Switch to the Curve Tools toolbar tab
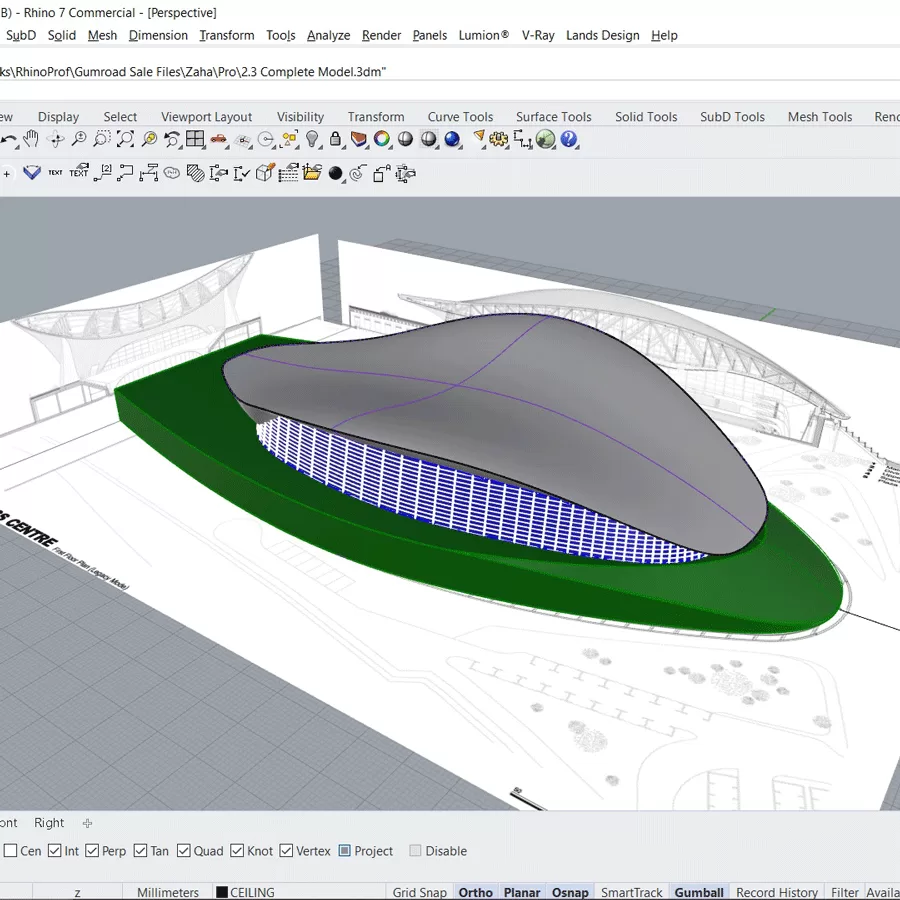The width and height of the screenshot is (900, 900). tap(460, 117)
